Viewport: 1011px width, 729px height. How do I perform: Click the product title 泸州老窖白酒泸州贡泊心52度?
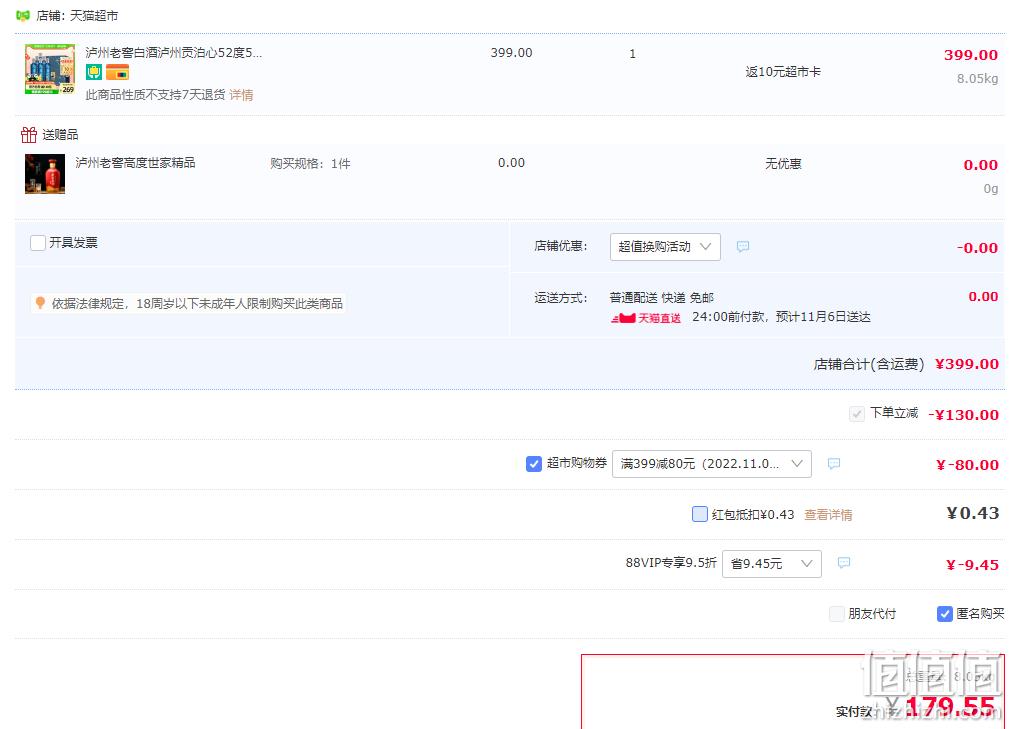[173, 52]
